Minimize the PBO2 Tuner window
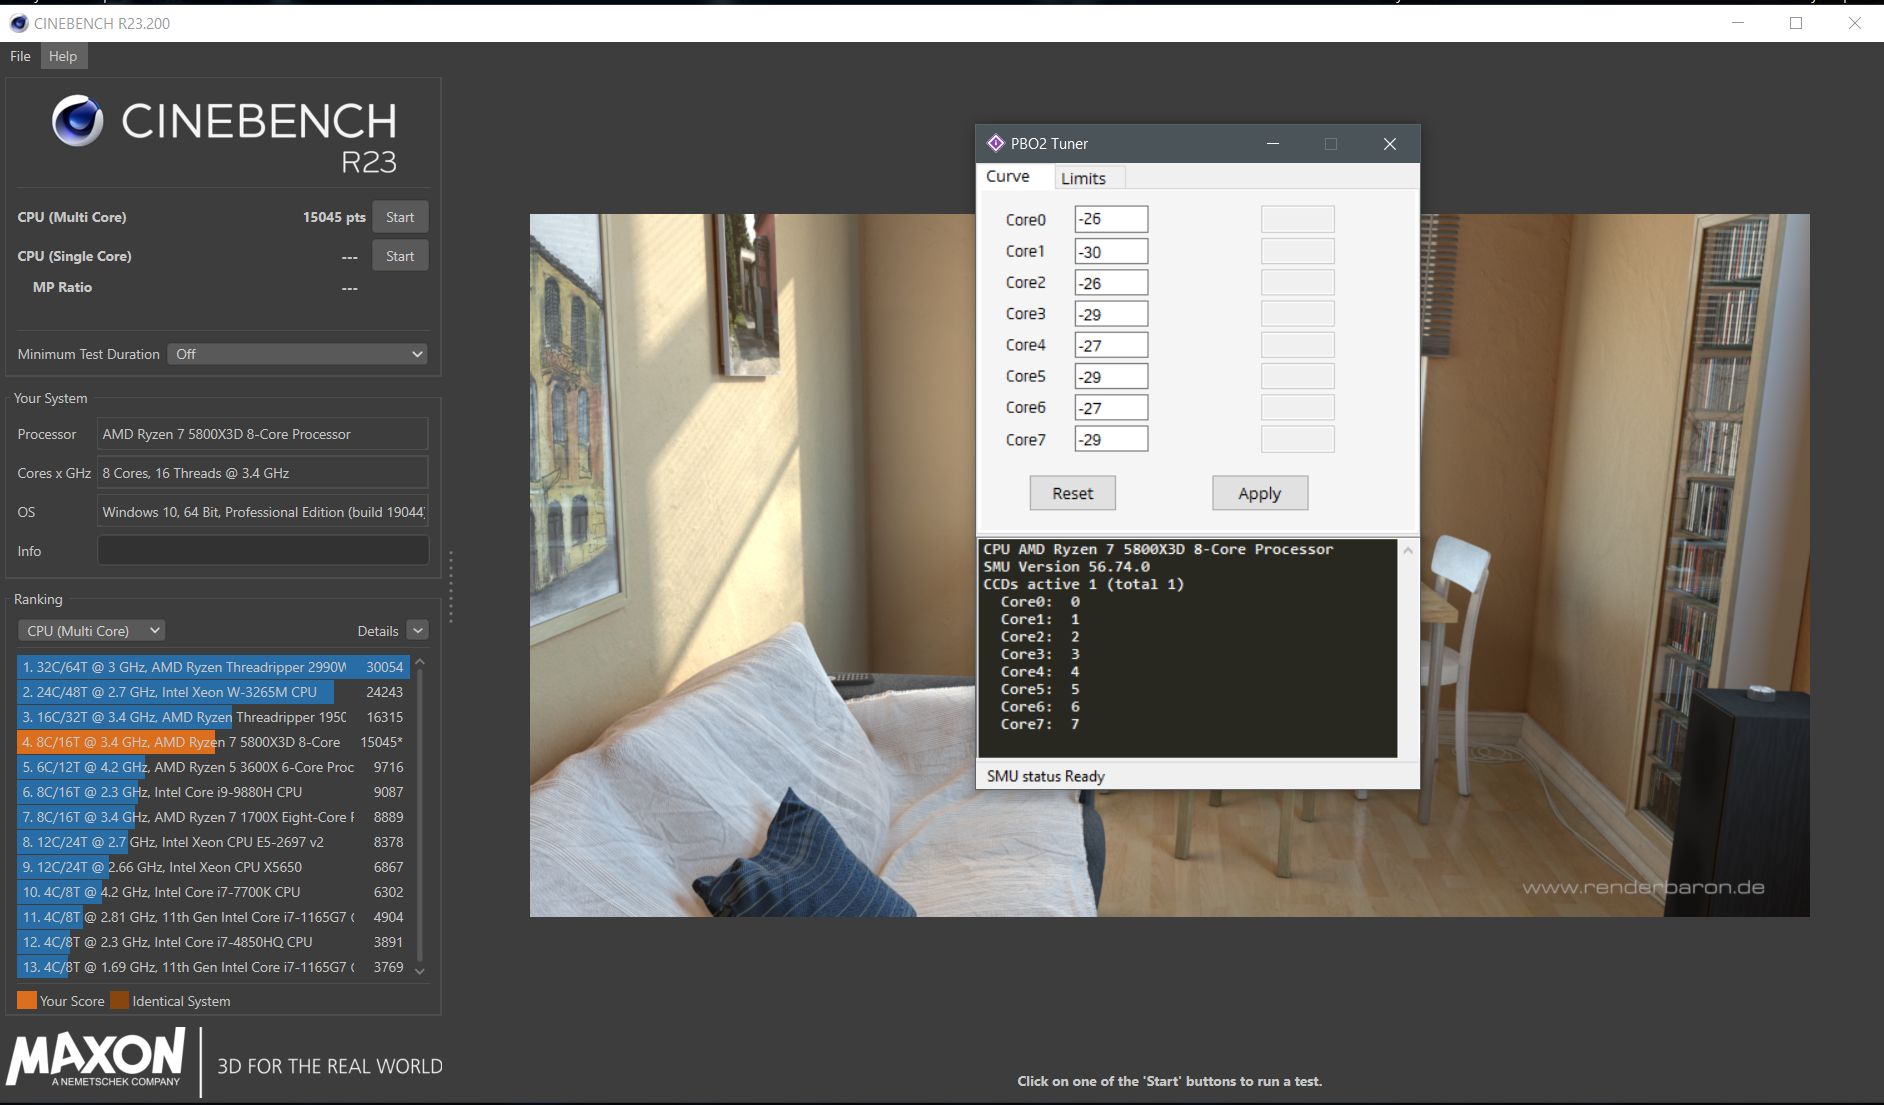This screenshot has width=1884, height=1105. click(1273, 144)
